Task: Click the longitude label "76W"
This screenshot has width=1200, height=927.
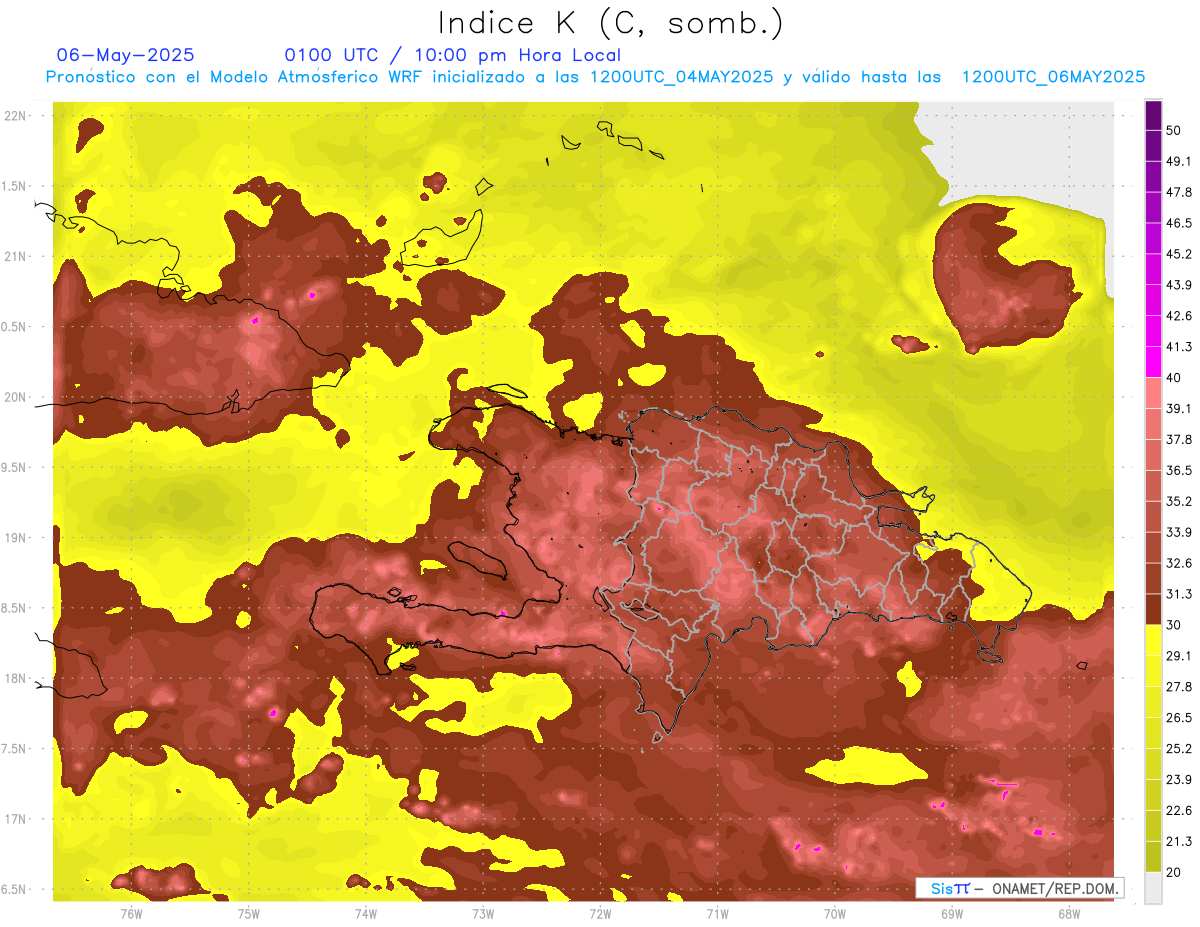Action: (x=131, y=914)
